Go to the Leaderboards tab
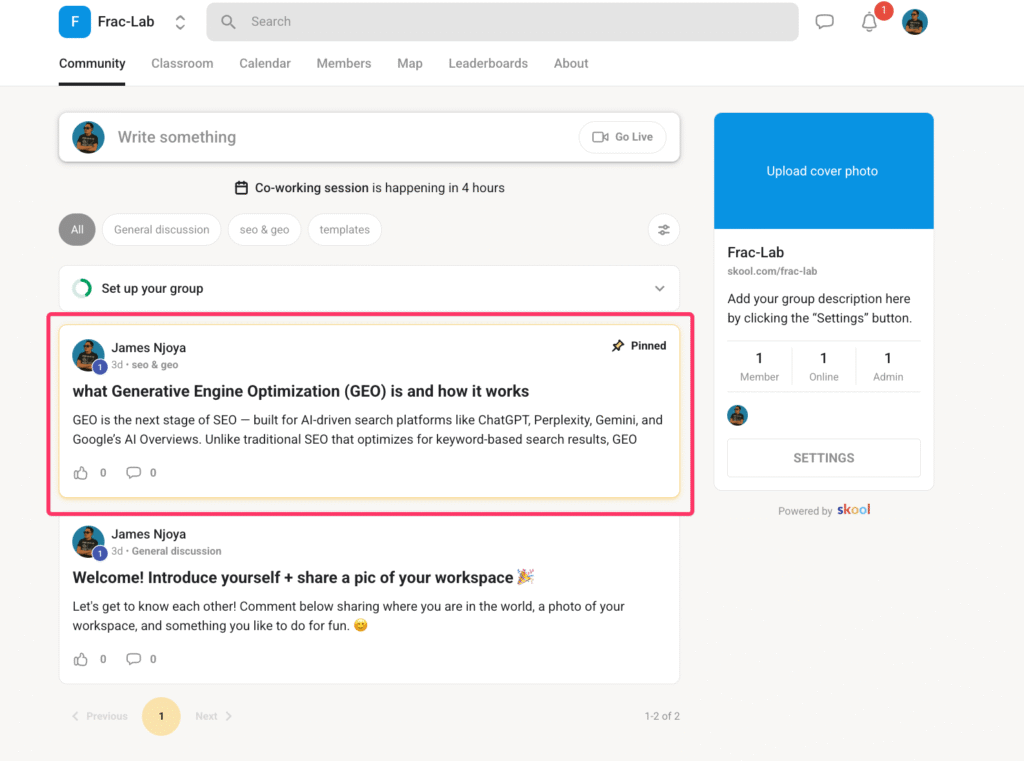 (x=488, y=63)
